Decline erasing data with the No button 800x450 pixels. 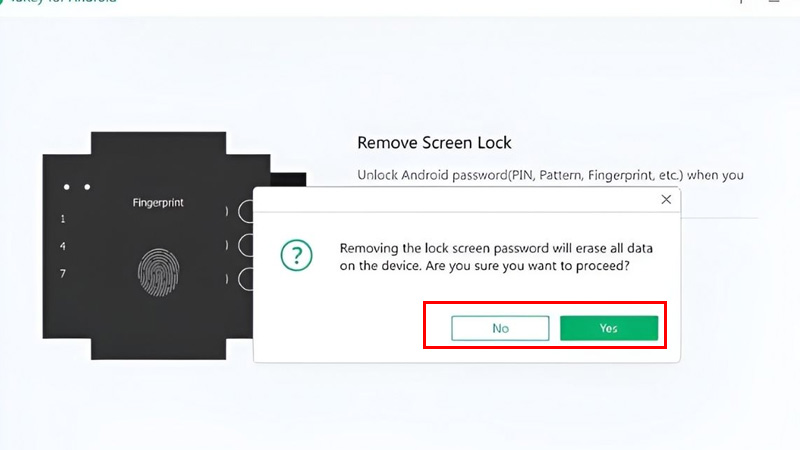(x=500, y=328)
